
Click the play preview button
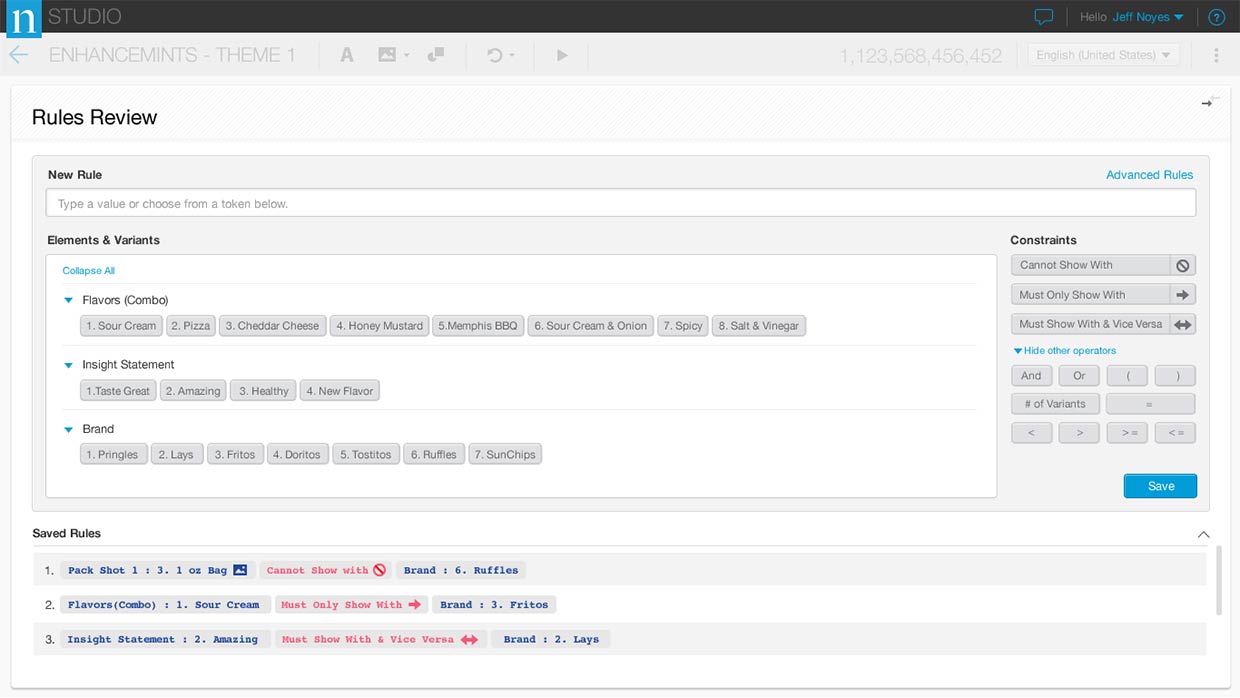562,55
